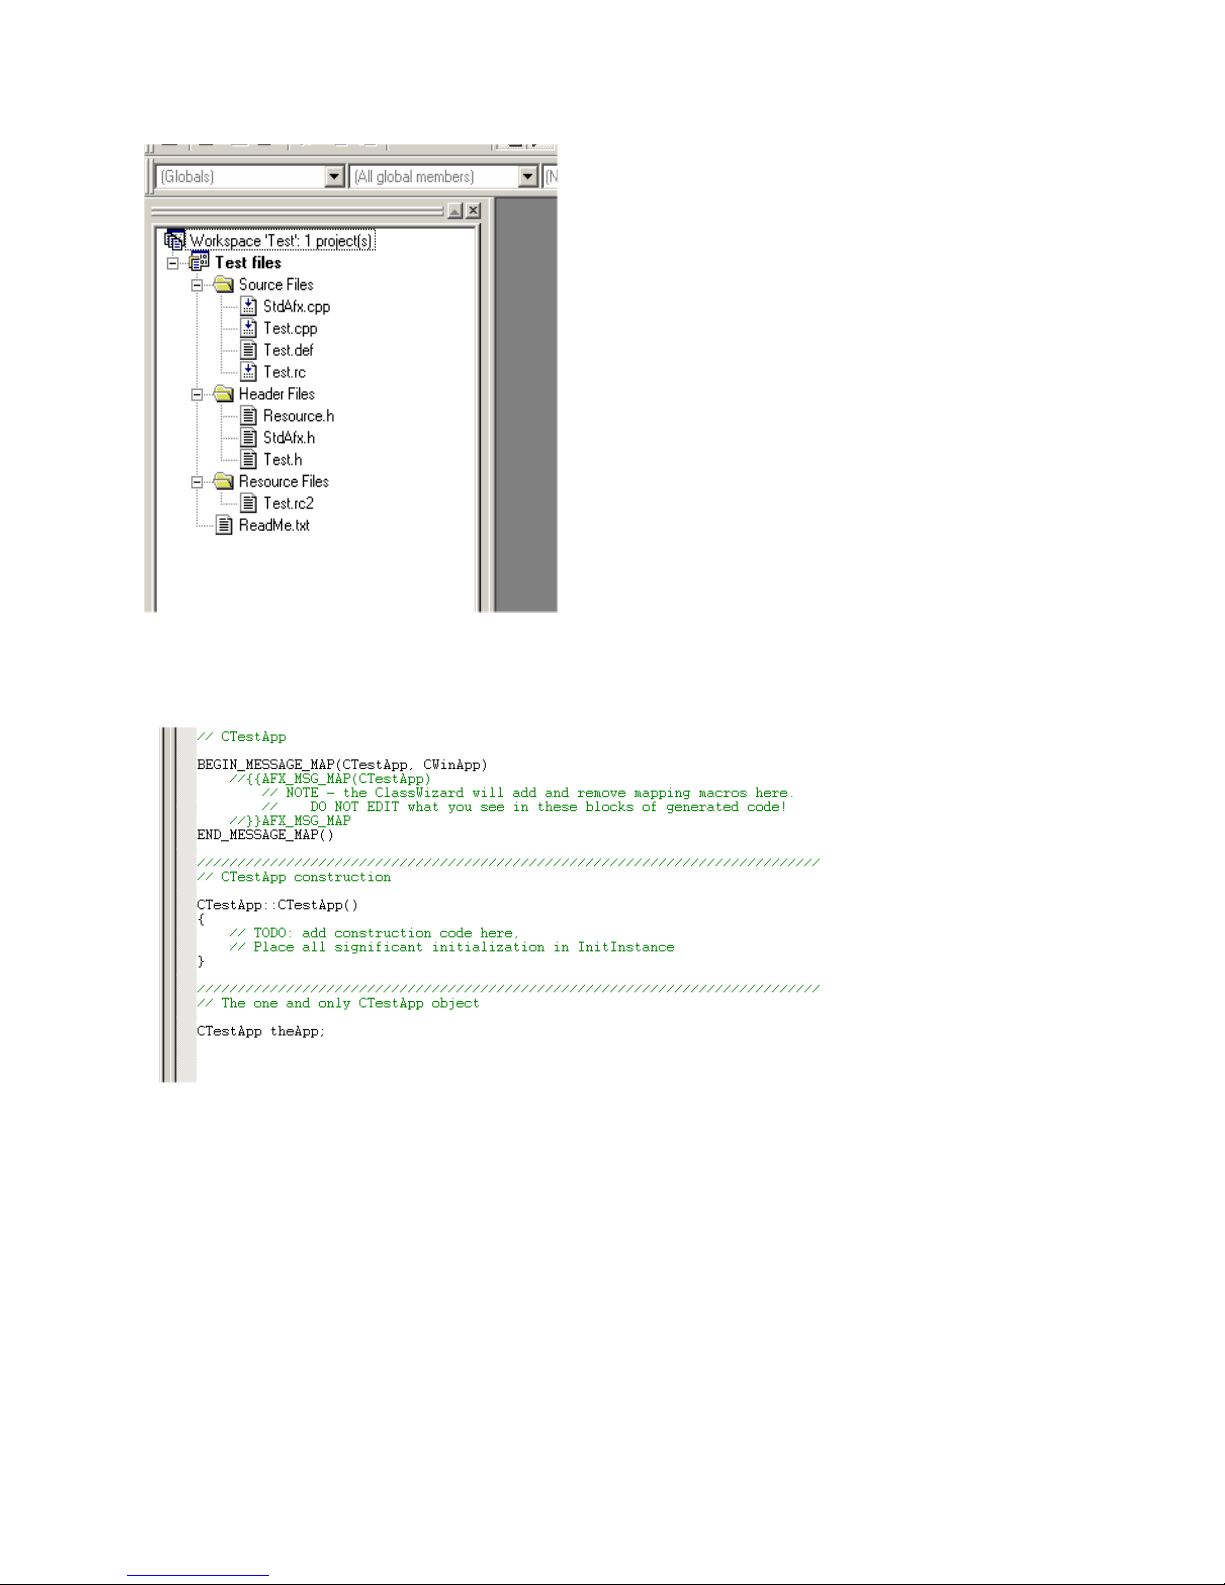Click the '// CTestApp construction' comment
Screen dimensions: 1225x1585
(294, 877)
